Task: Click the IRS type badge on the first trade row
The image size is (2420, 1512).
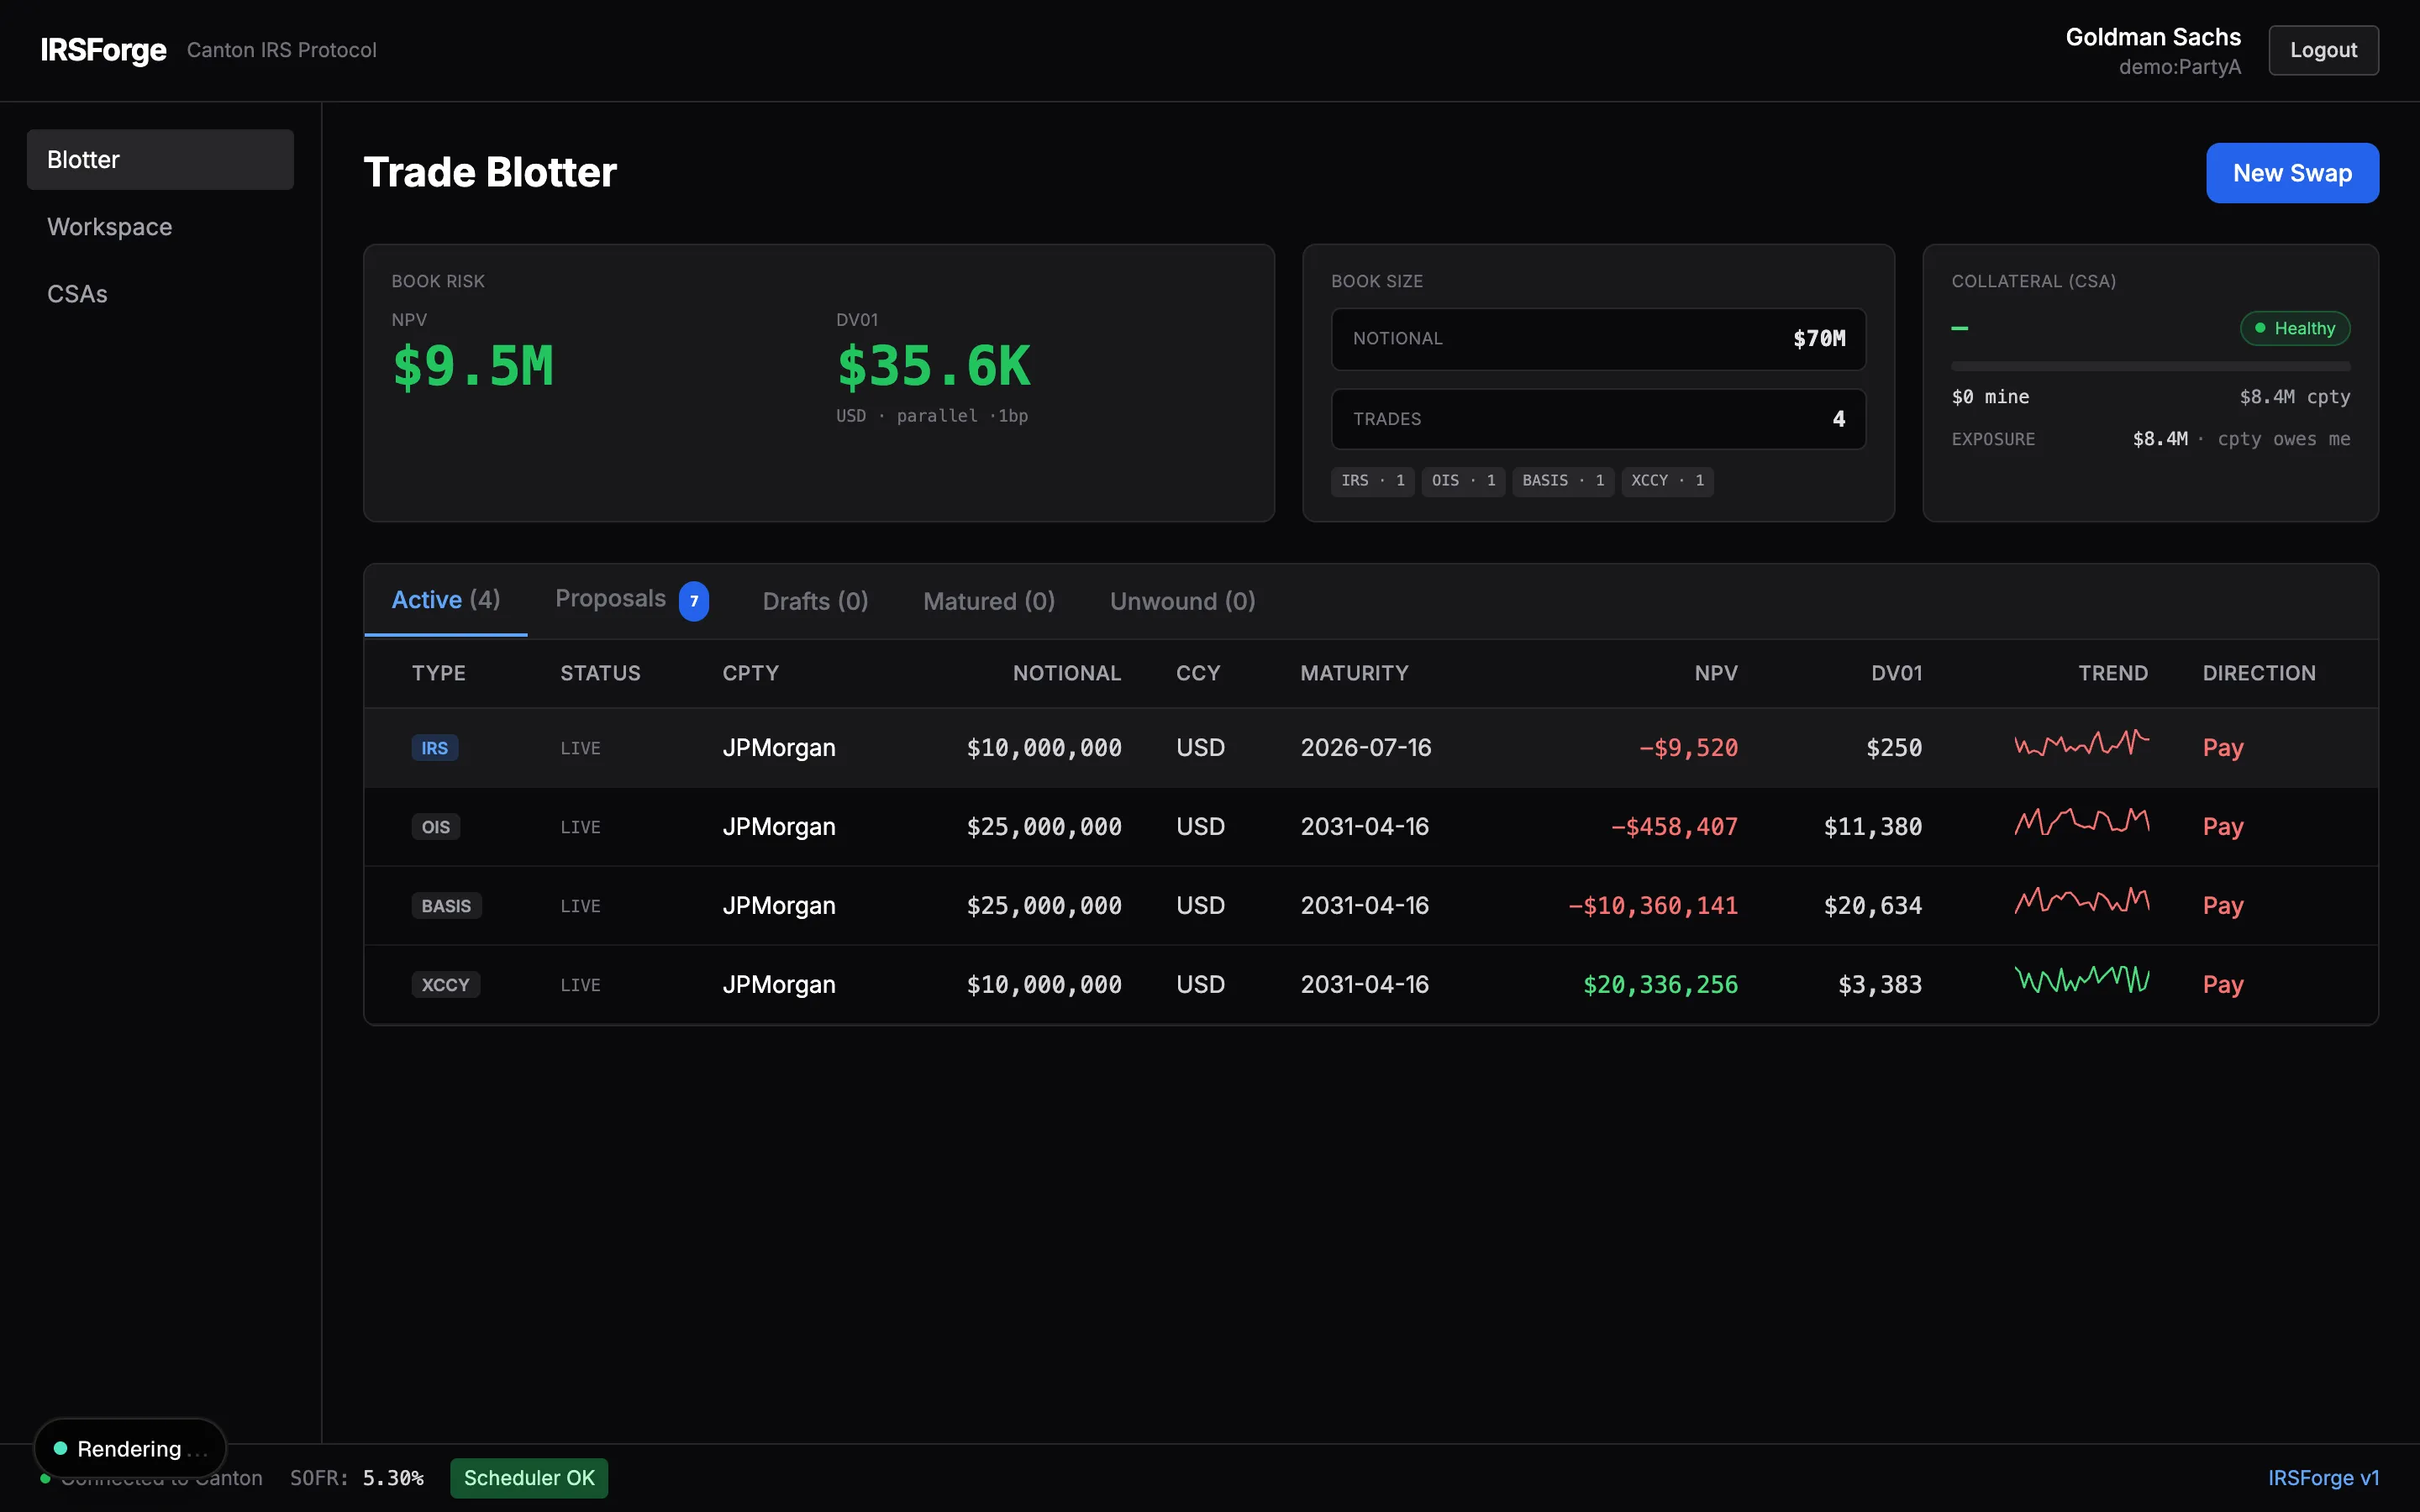Action: coord(435,747)
